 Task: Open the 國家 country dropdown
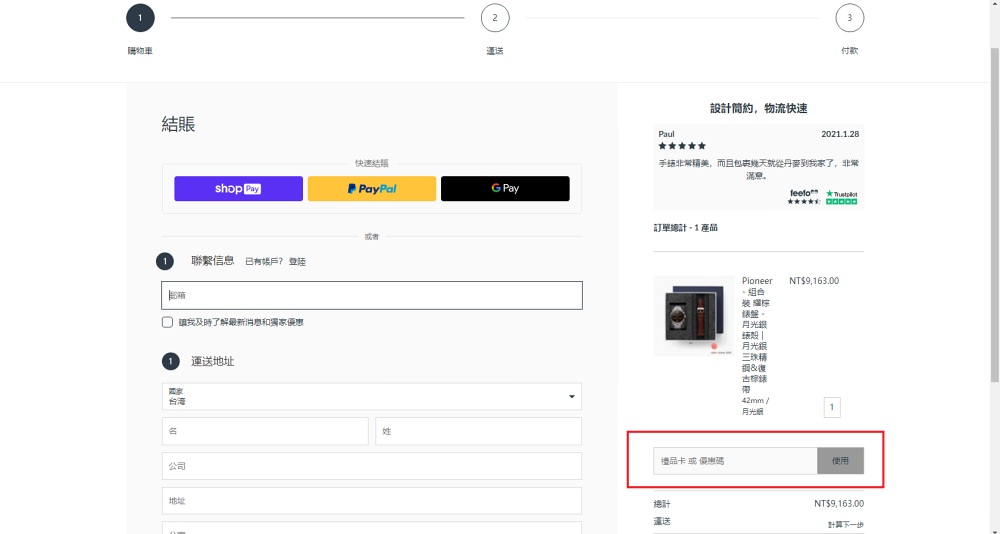tap(372, 396)
